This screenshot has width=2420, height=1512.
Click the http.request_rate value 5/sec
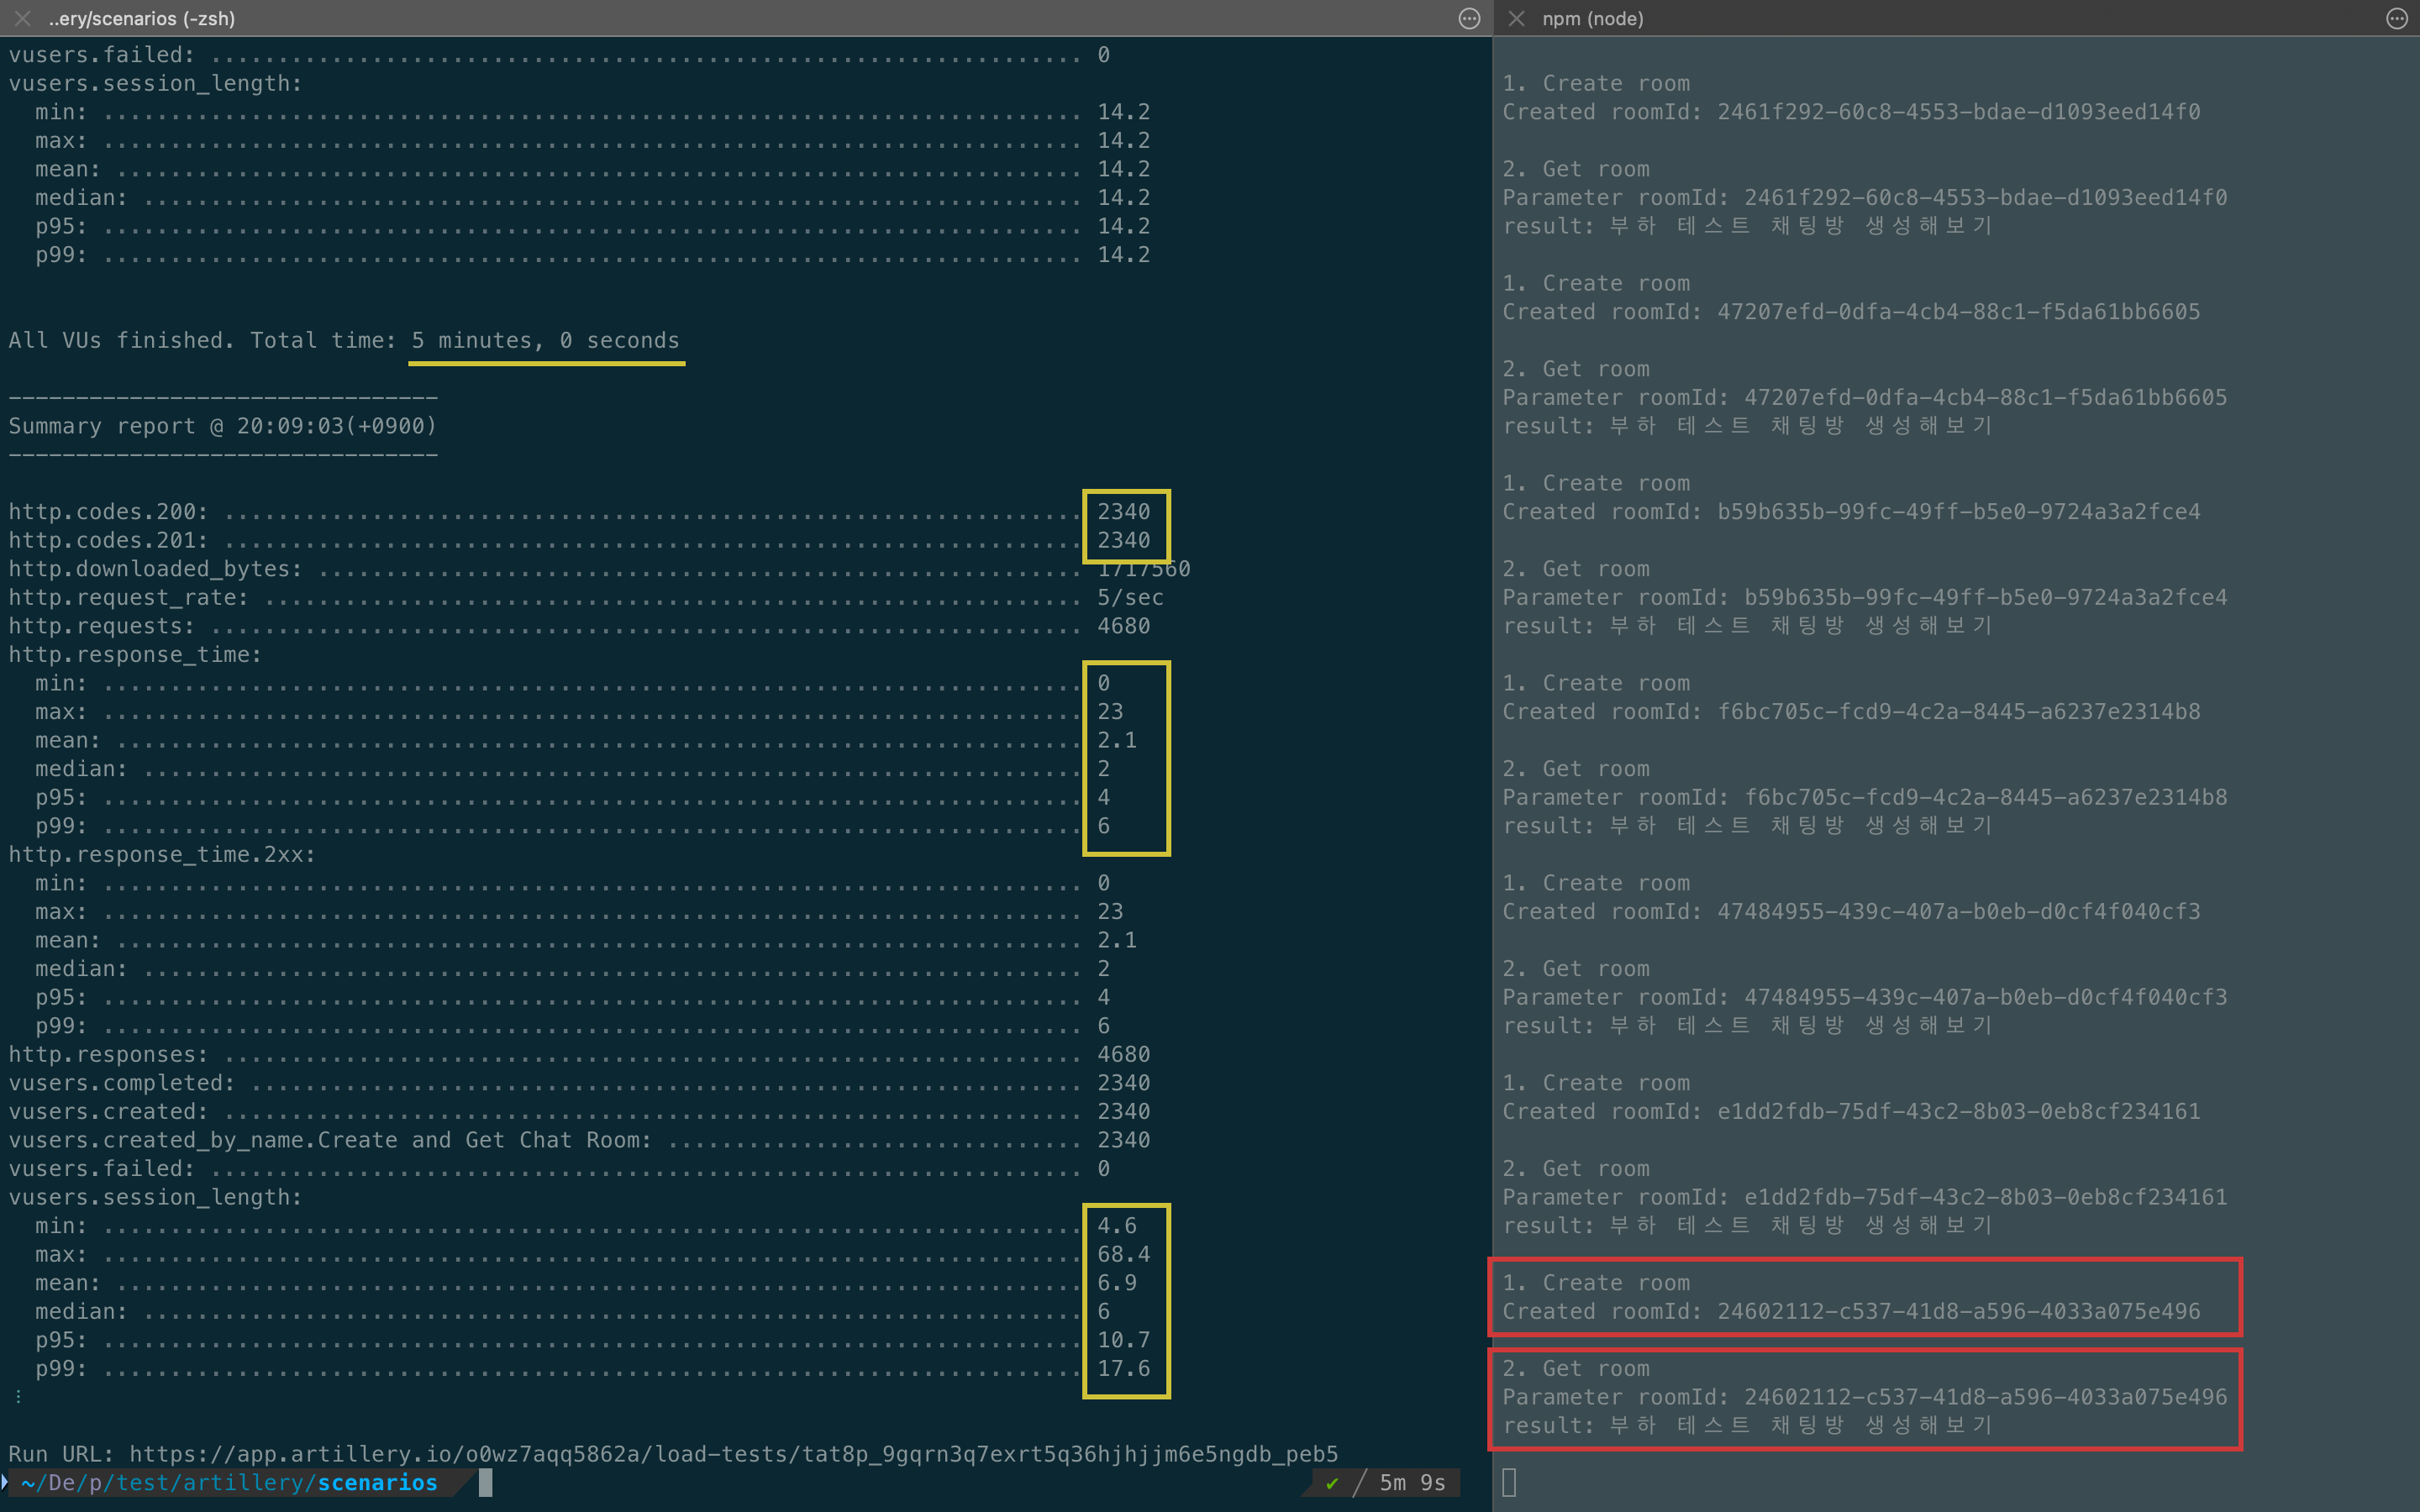1130,597
